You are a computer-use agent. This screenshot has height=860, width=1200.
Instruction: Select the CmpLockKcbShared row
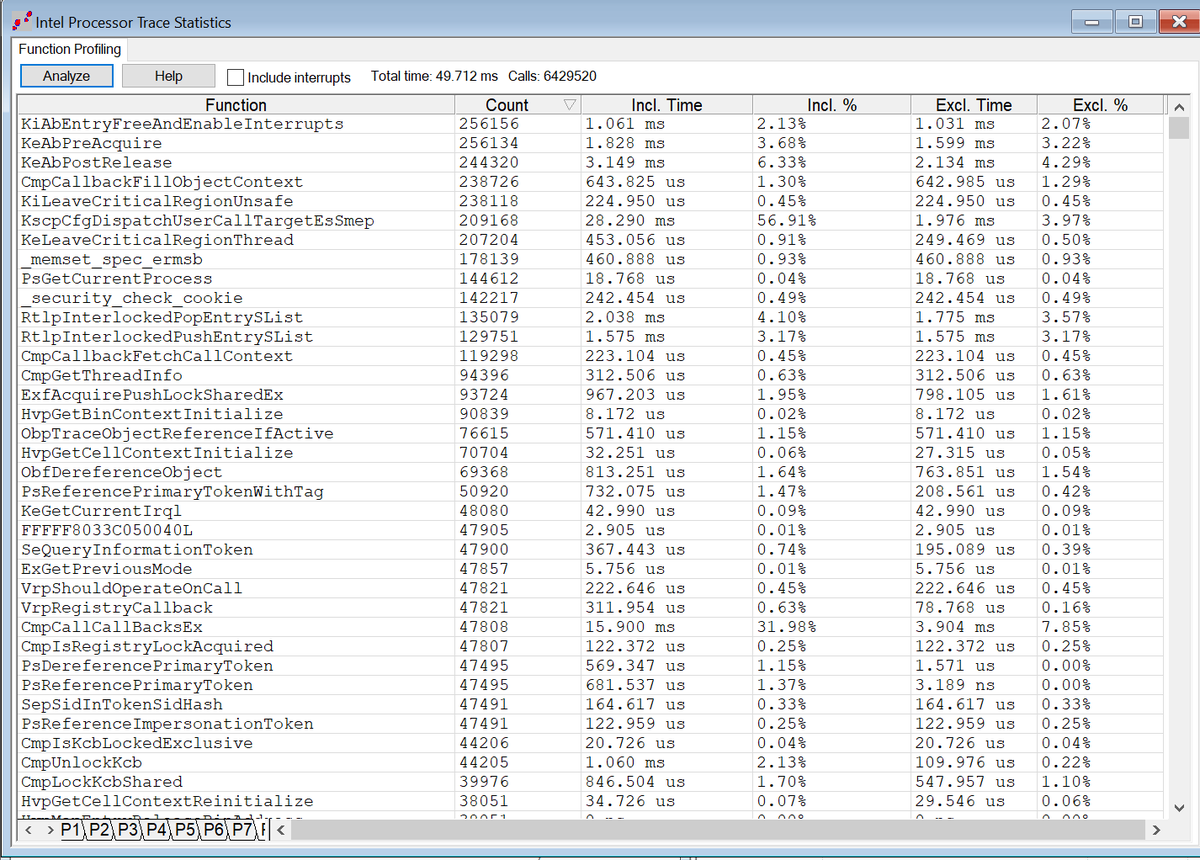point(592,782)
